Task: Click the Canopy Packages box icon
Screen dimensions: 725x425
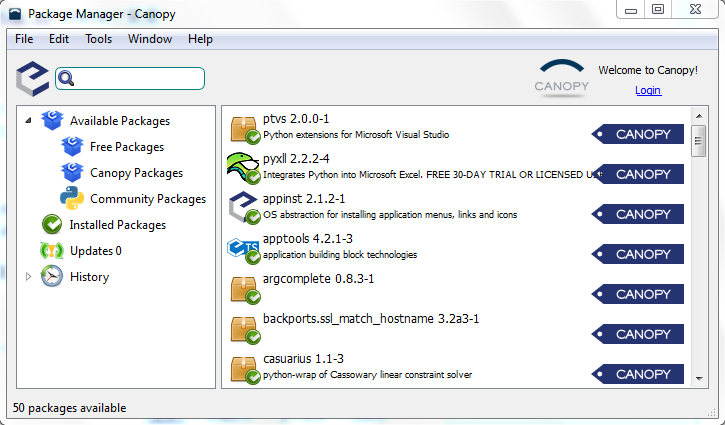Action: click(73, 172)
